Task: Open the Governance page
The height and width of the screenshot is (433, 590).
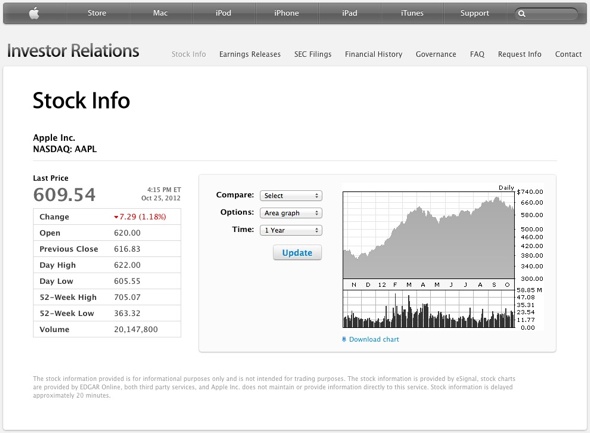Action: [436, 54]
